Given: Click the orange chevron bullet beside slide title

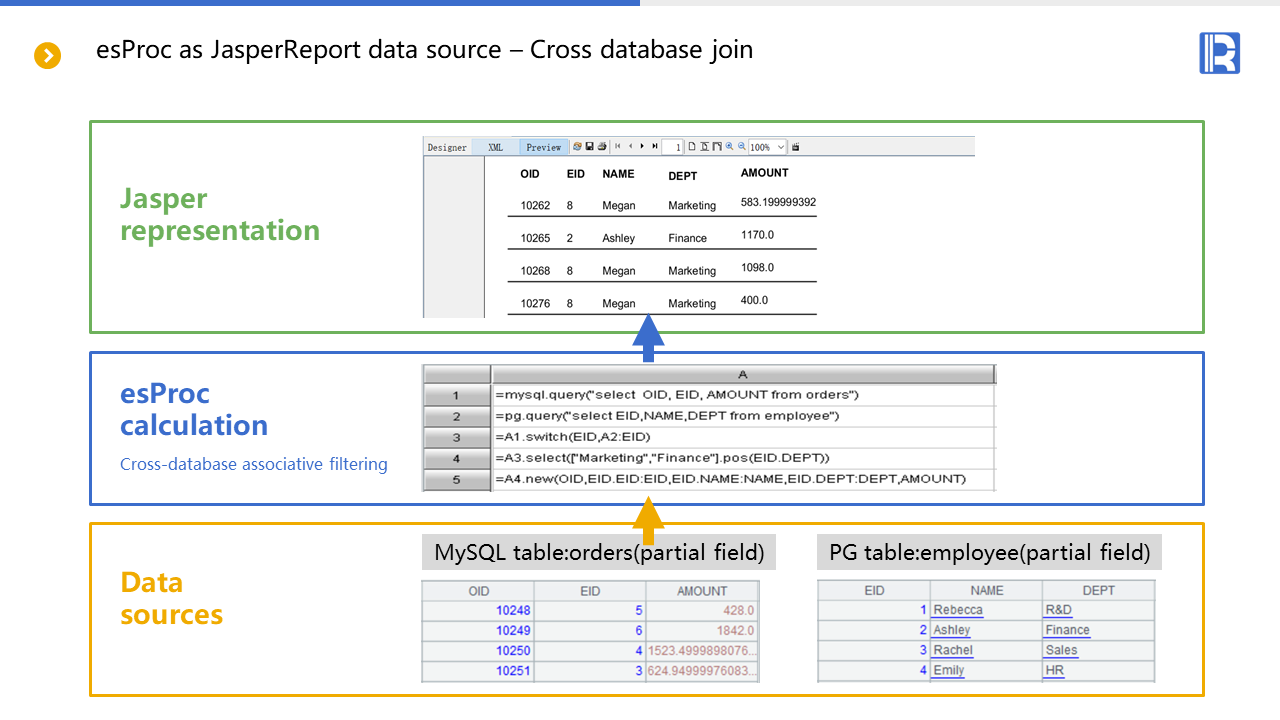Looking at the screenshot, I should (x=47, y=55).
